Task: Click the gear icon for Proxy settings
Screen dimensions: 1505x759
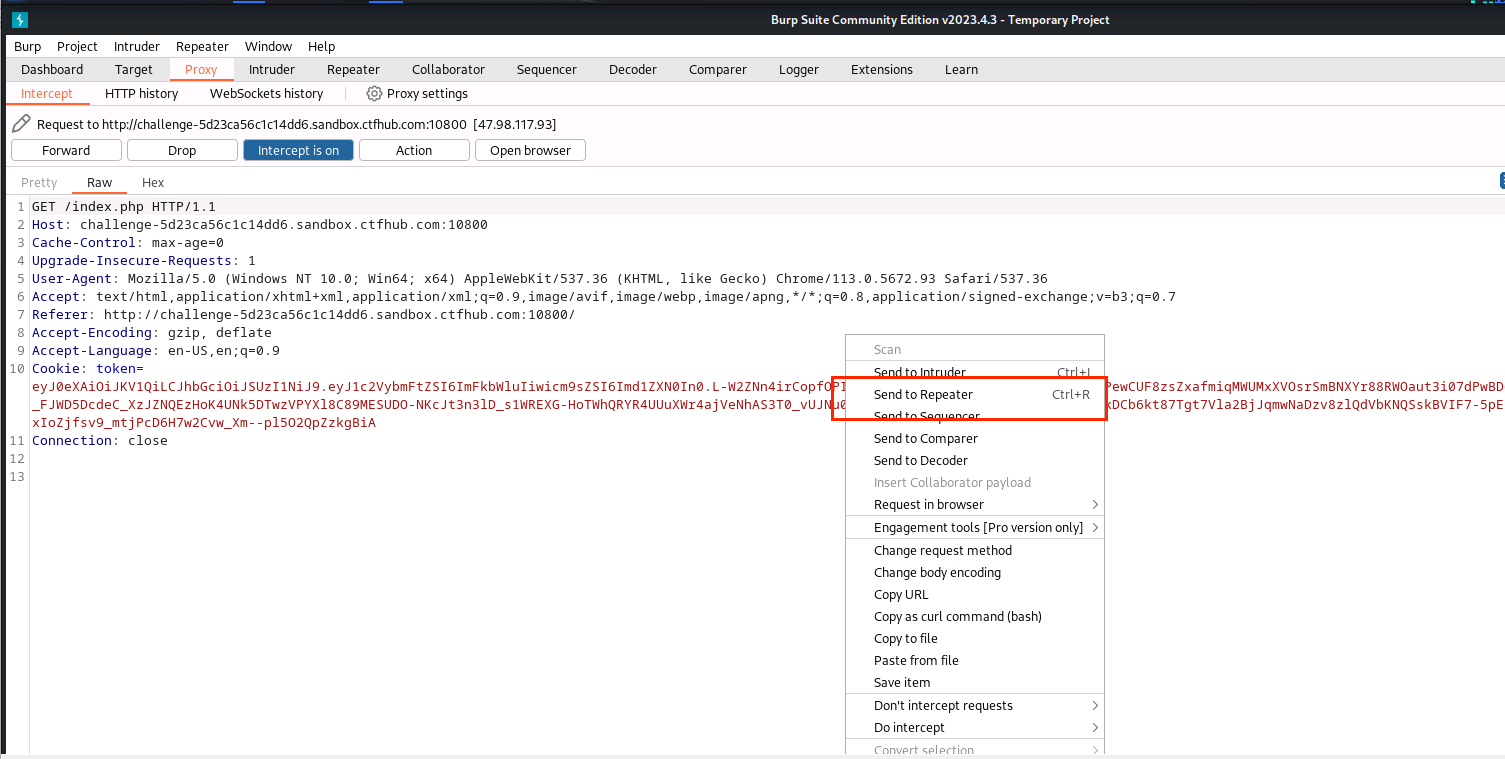Action: (x=374, y=93)
